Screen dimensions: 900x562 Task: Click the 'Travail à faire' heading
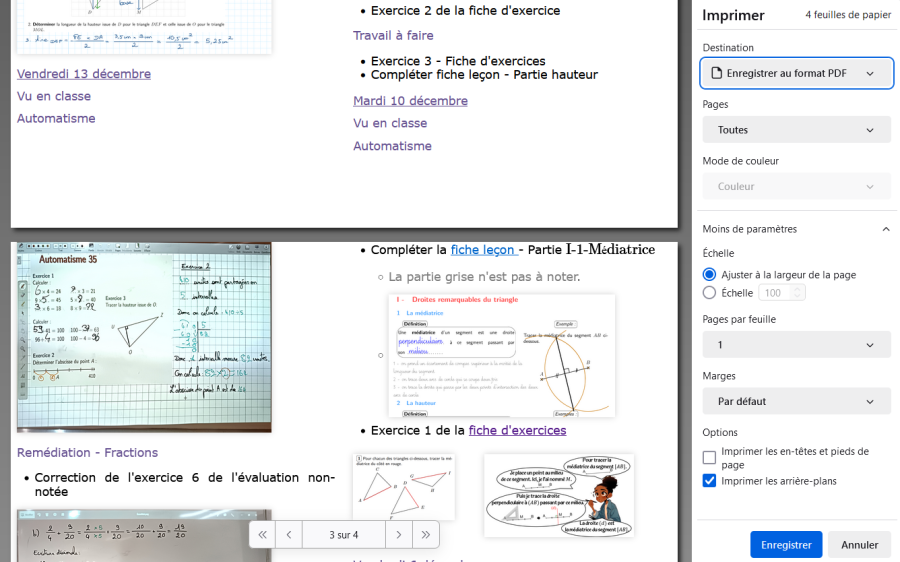tap(393, 36)
